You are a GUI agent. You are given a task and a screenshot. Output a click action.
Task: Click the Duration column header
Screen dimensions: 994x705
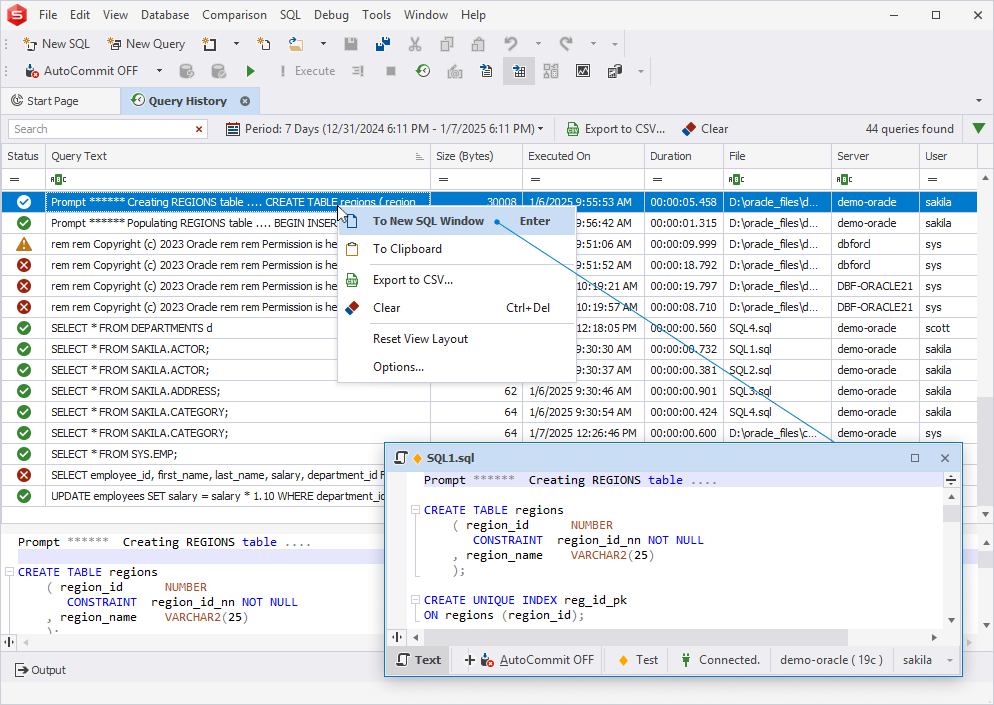(x=683, y=156)
